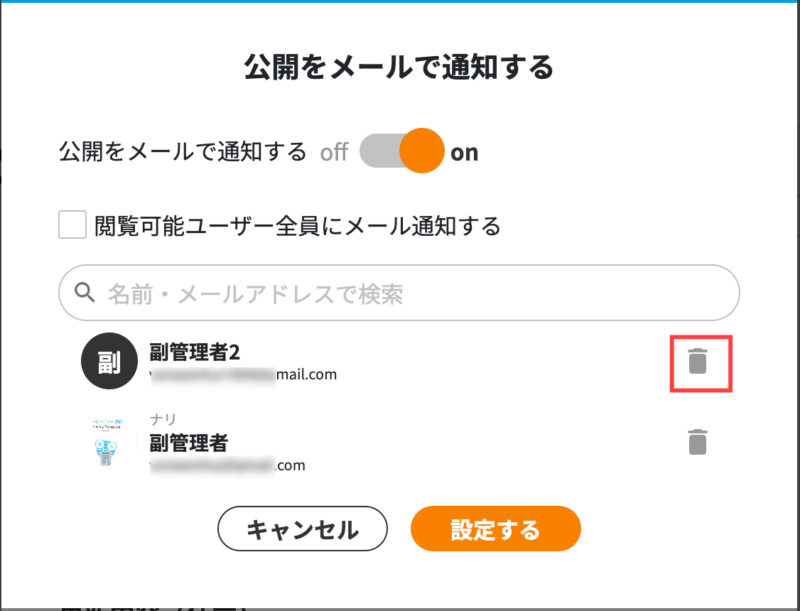Click inside the 名前・メールアドレスで検索 search field
Viewport: 800px width, 611px height.
400,292
